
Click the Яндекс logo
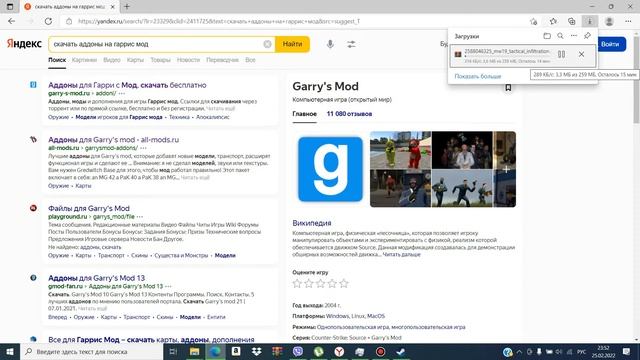click(24, 44)
